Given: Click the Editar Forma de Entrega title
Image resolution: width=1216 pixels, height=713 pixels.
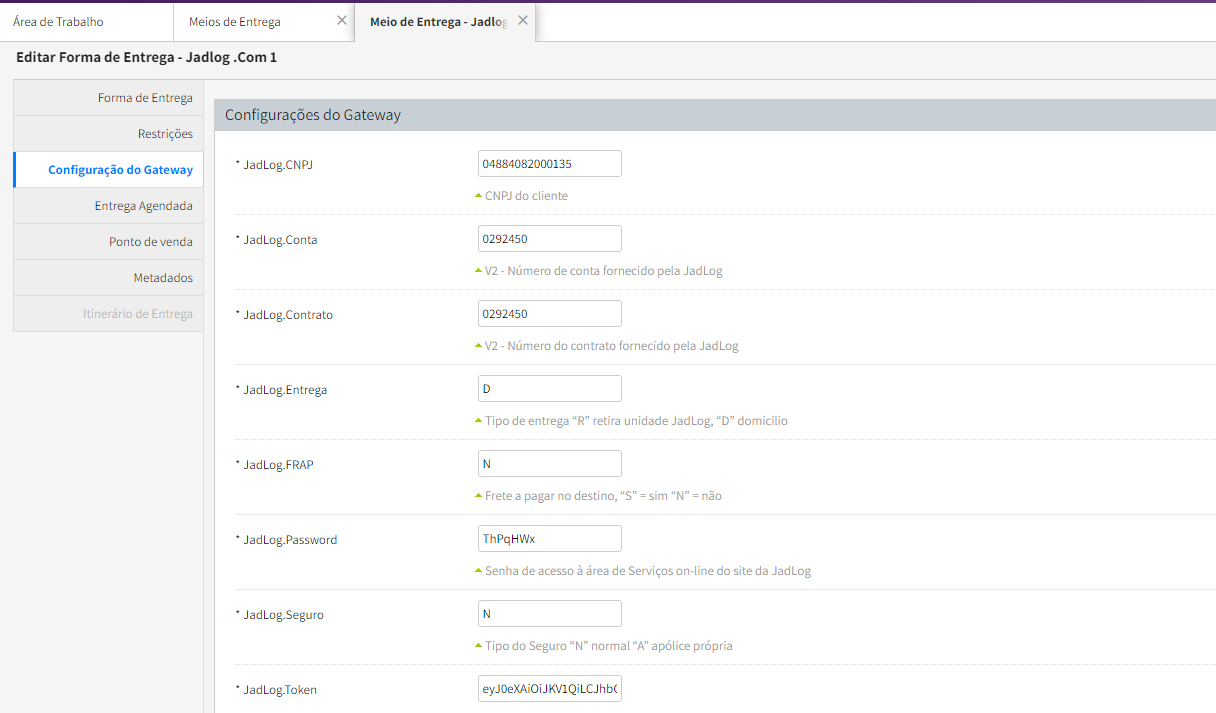Looking at the screenshot, I should pyautogui.click(x=147, y=57).
